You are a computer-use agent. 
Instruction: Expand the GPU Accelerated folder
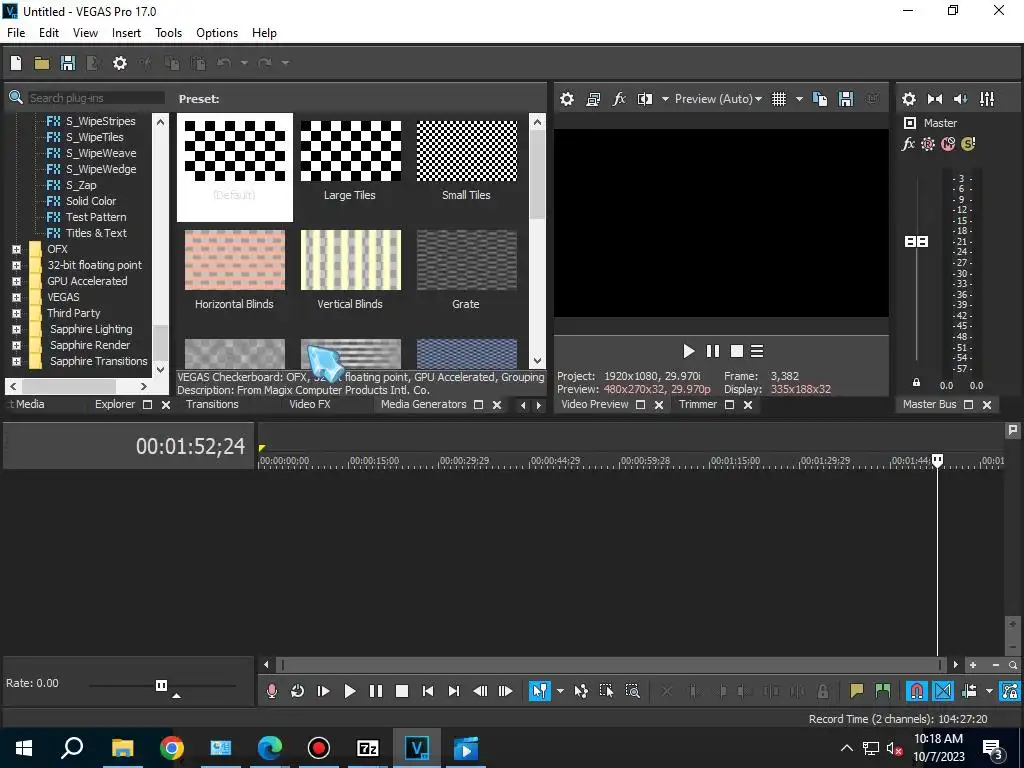(x=16, y=281)
